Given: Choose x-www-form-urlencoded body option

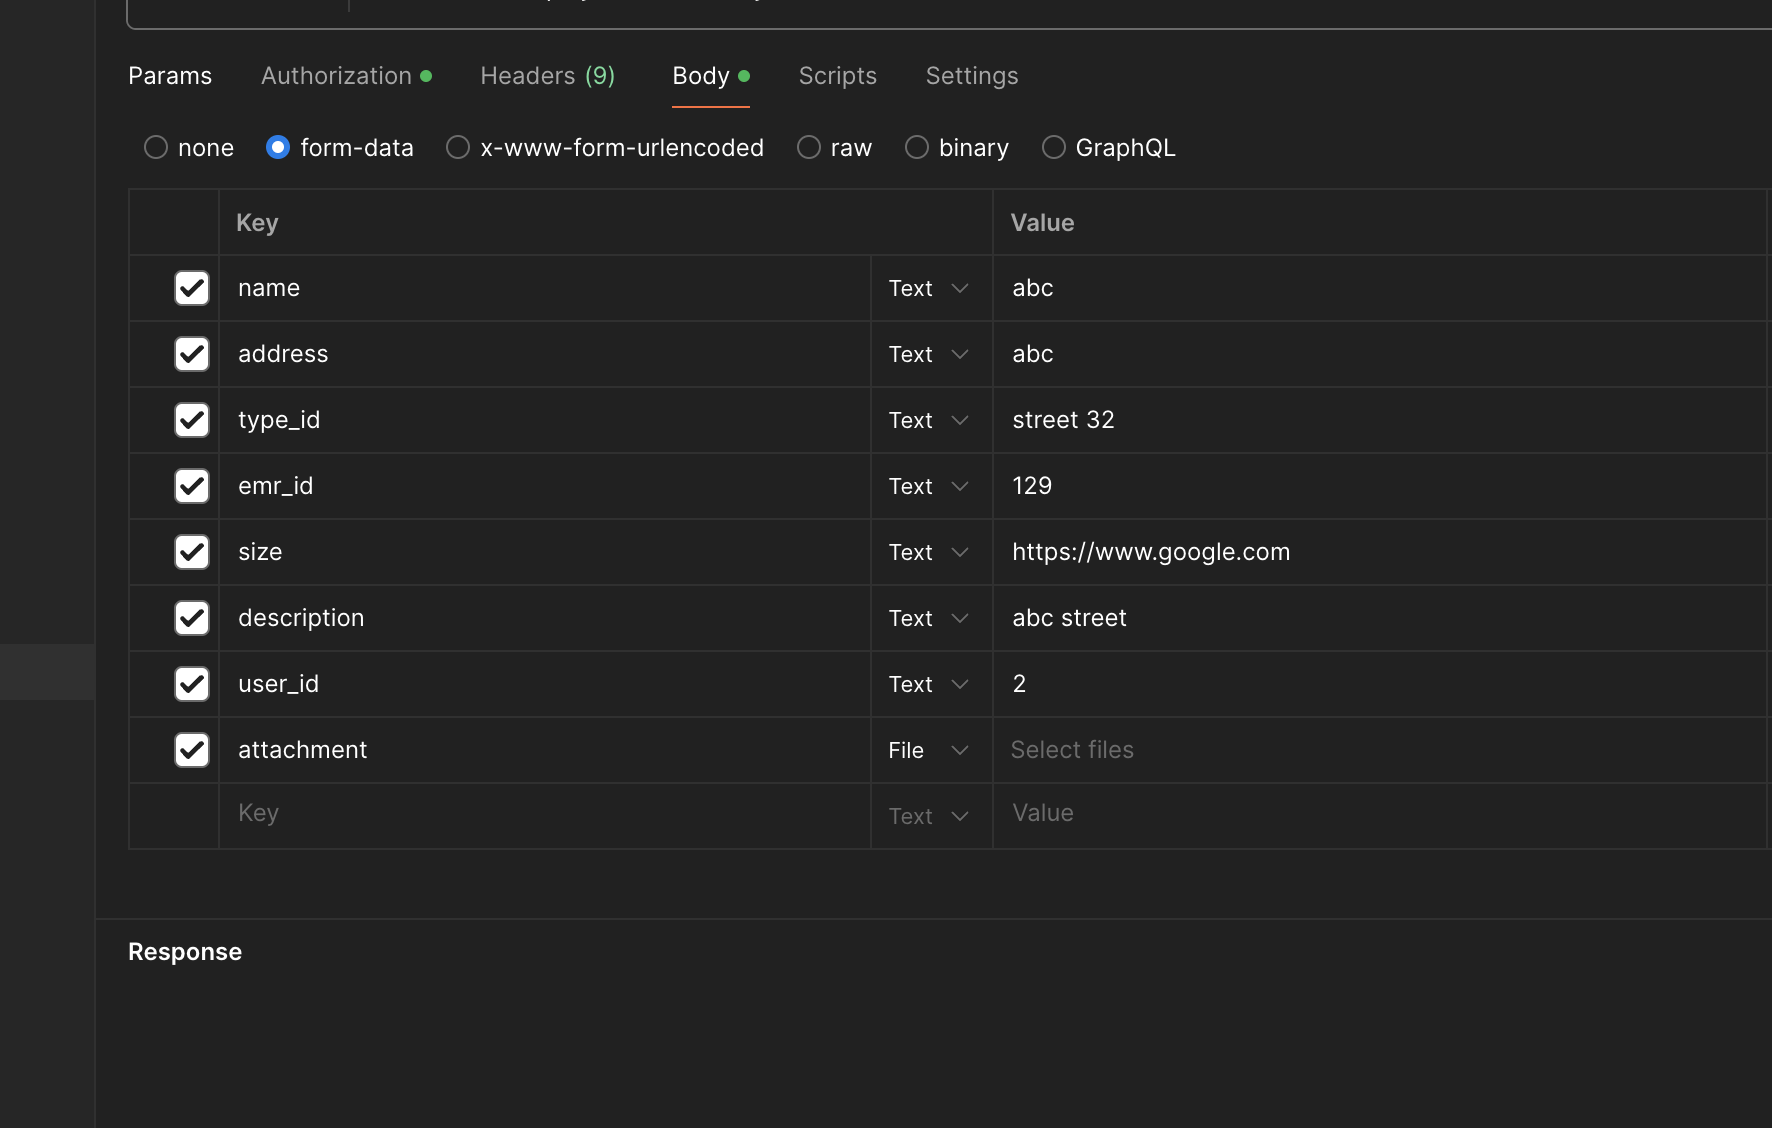Looking at the screenshot, I should coord(458,148).
